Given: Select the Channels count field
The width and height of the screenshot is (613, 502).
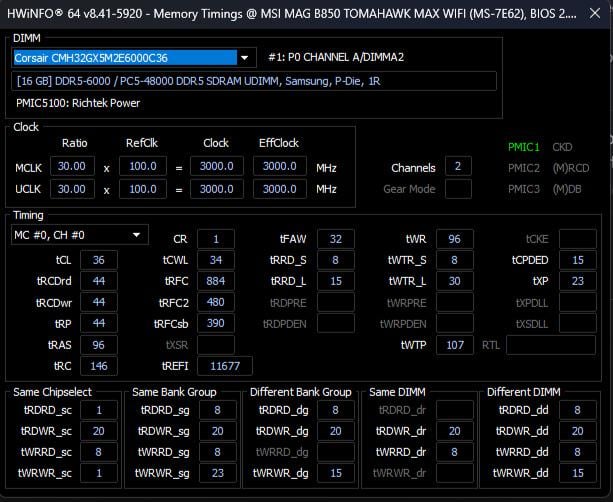Looking at the screenshot, I should coord(458,167).
